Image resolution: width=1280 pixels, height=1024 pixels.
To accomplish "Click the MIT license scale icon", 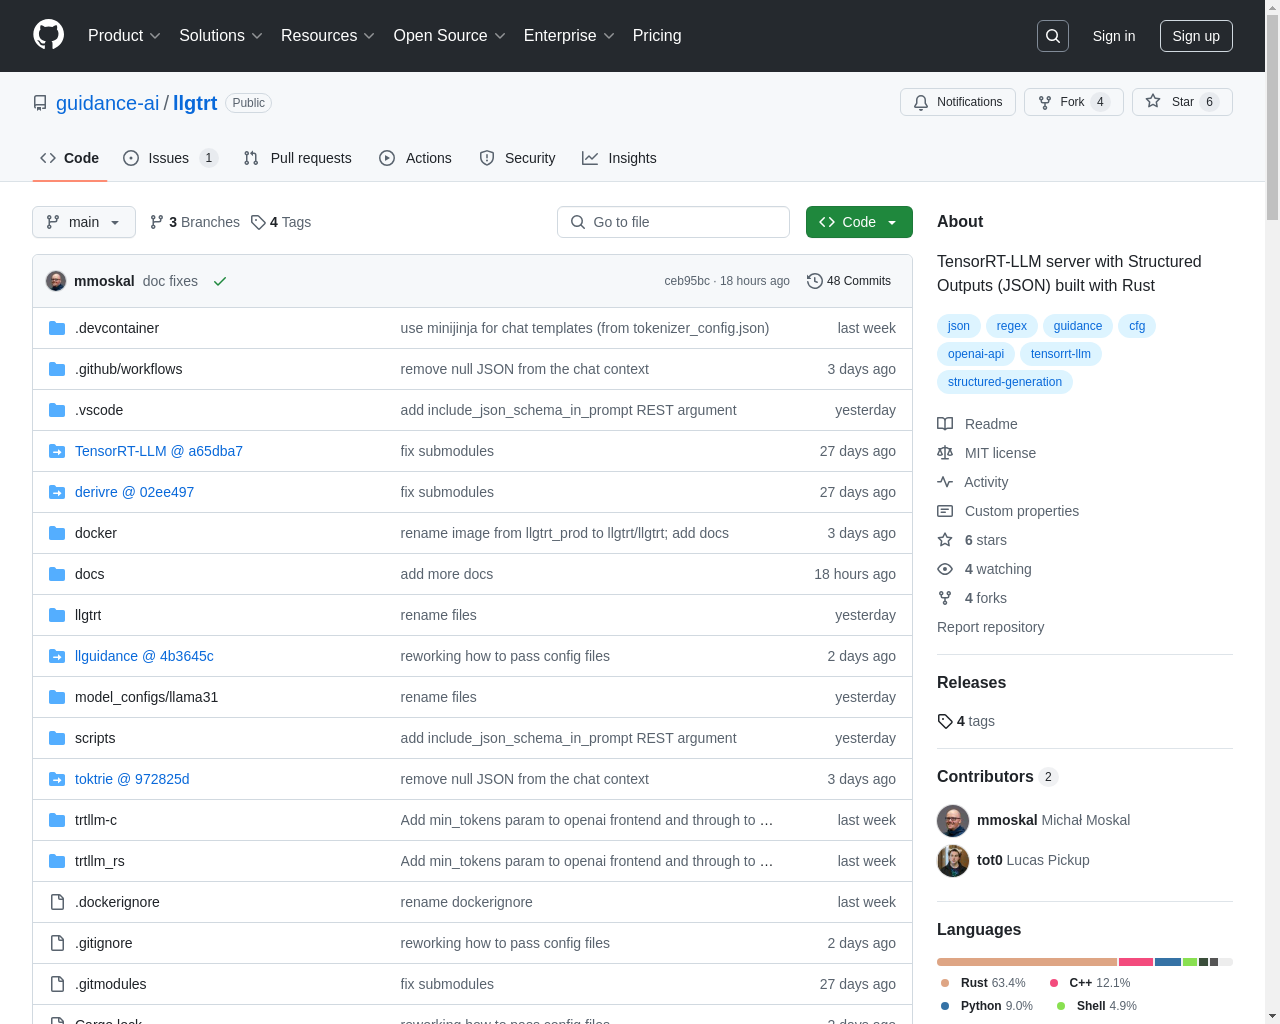I will coord(945,453).
